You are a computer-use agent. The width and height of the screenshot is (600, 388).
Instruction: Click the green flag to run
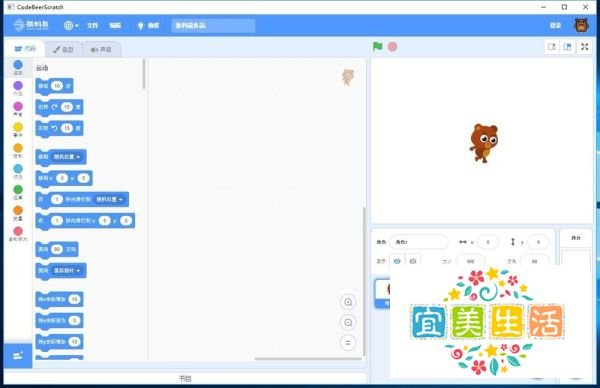tap(377, 46)
